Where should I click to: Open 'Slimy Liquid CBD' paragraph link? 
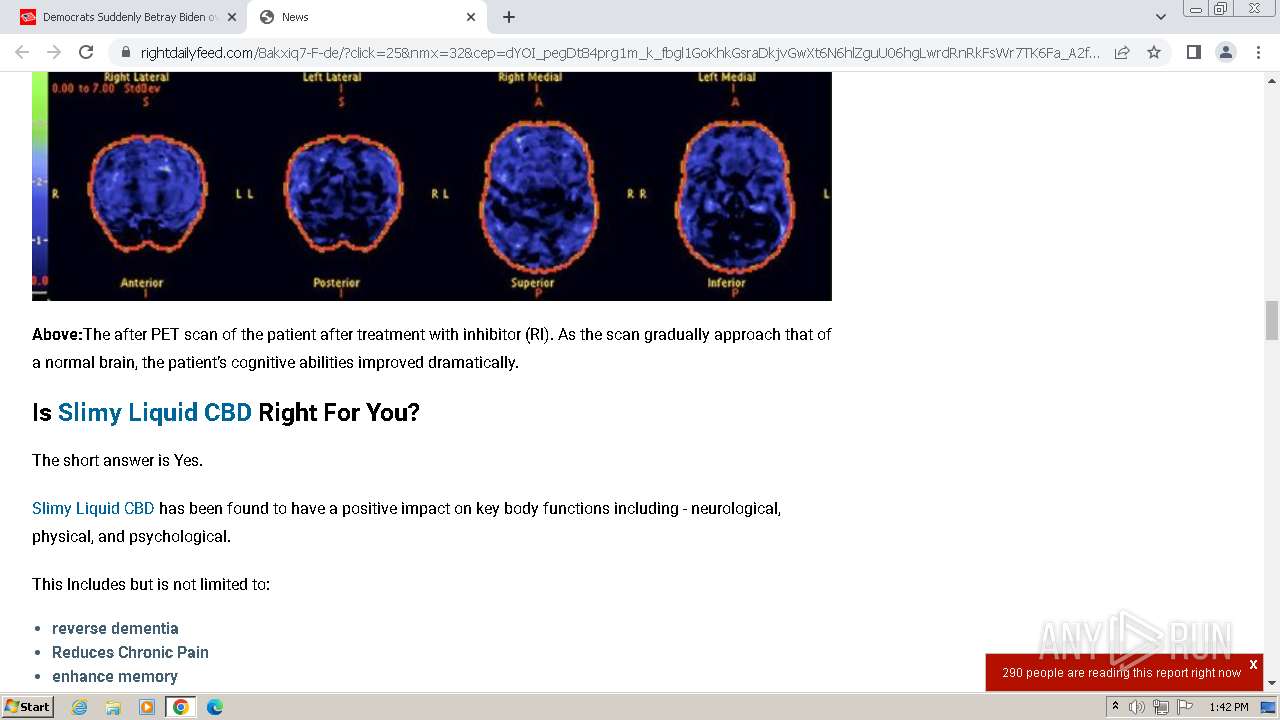[x=93, y=508]
